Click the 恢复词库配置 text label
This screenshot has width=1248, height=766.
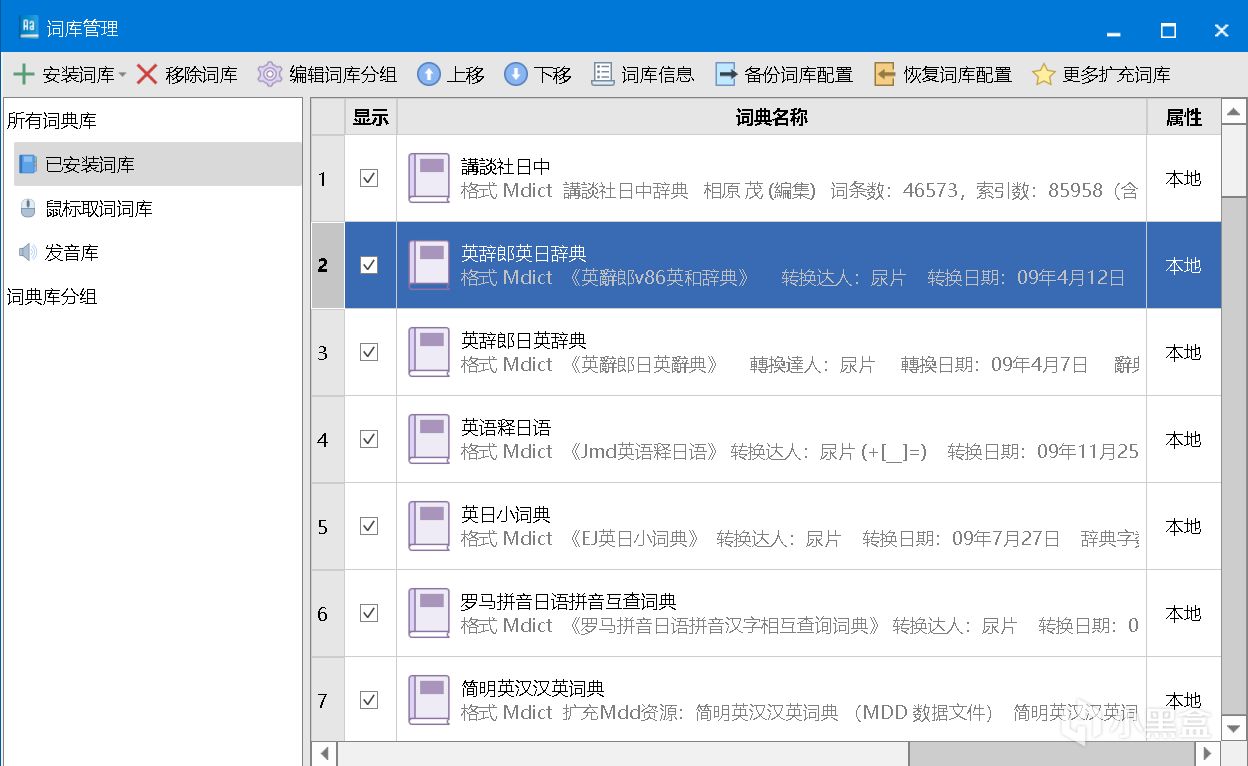[957, 75]
